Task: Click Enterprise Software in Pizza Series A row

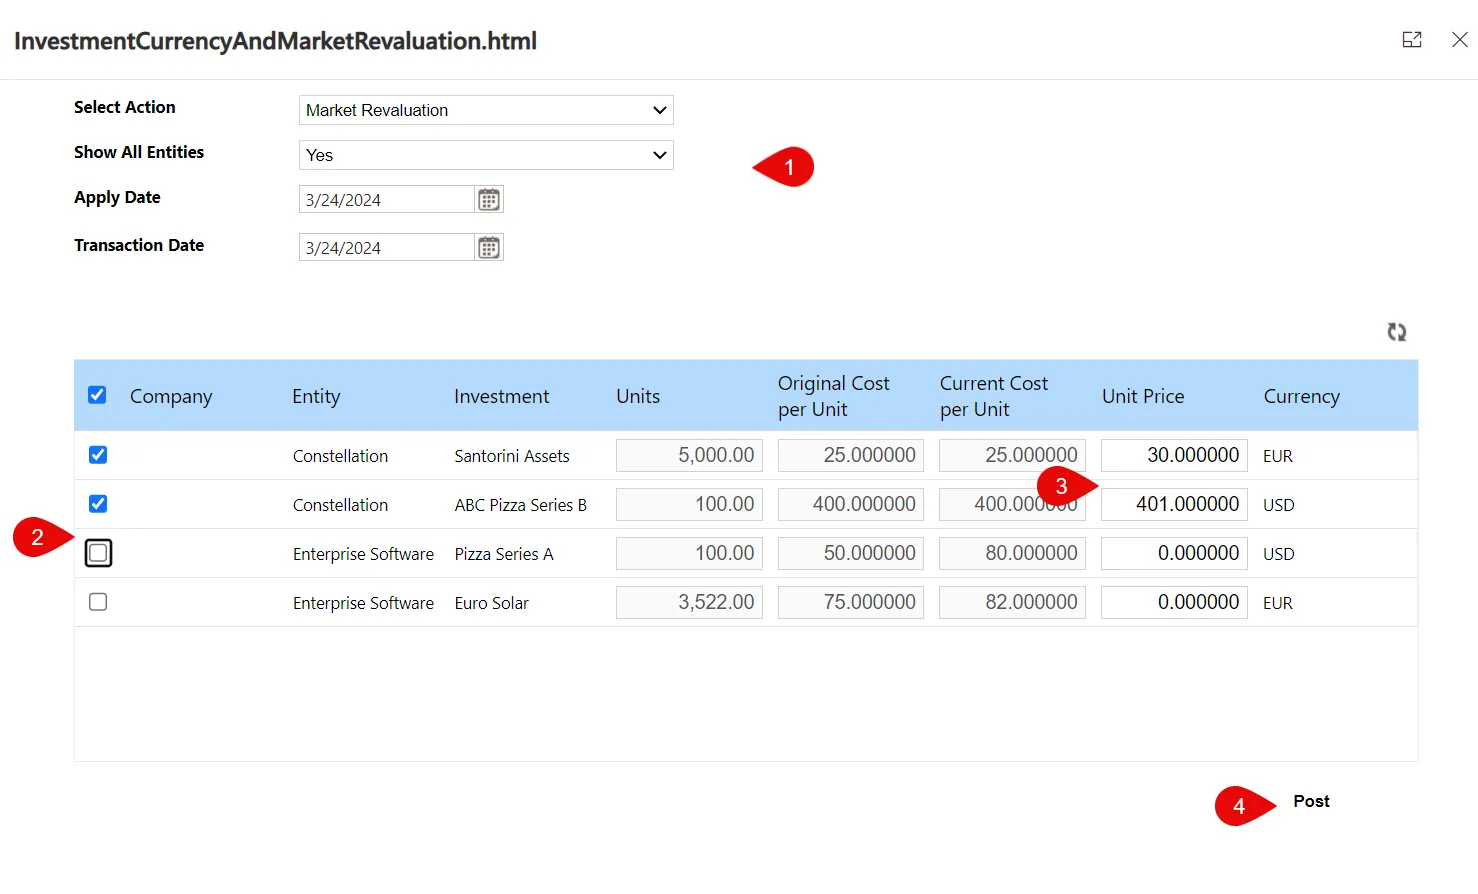Action: coord(363,554)
